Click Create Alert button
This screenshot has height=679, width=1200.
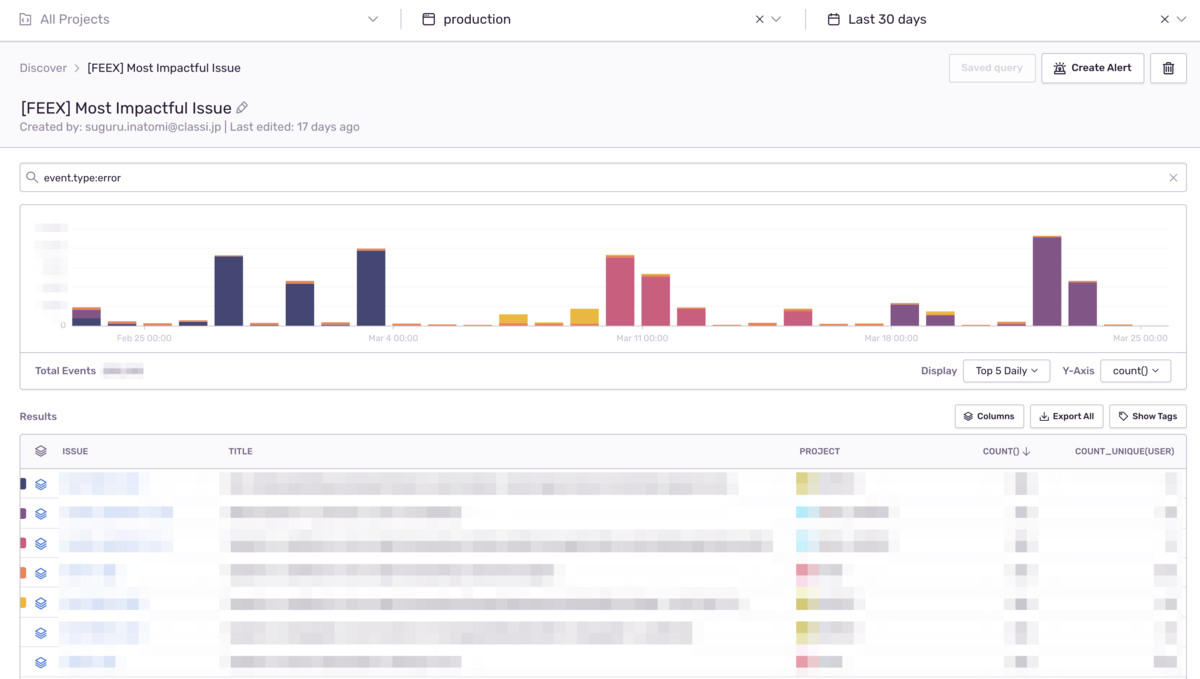pos(1092,68)
